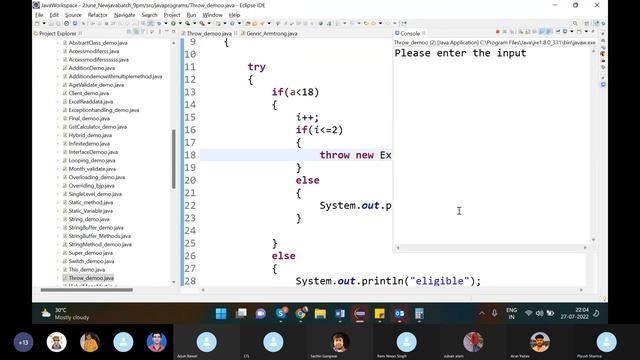Open the Run menu
Viewport: 640px width, 360px height.
pos(191,15)
